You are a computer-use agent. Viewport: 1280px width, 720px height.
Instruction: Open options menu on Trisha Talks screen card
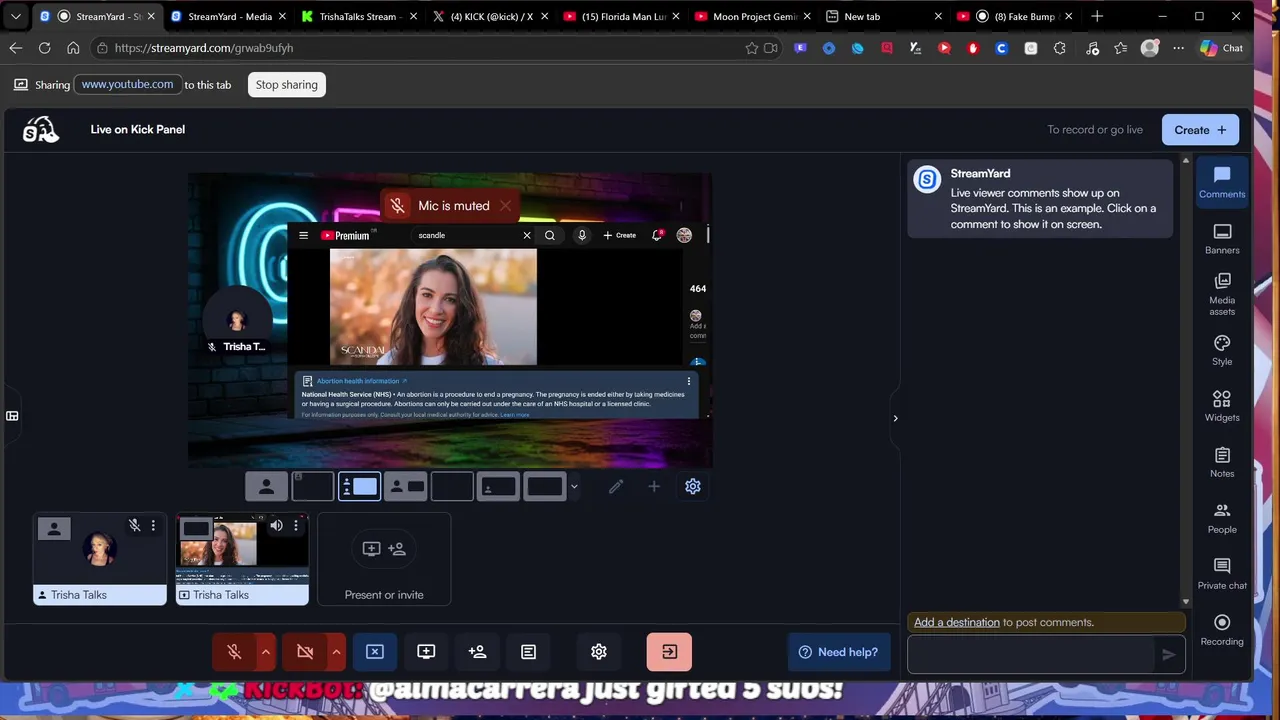pos(296,525)
